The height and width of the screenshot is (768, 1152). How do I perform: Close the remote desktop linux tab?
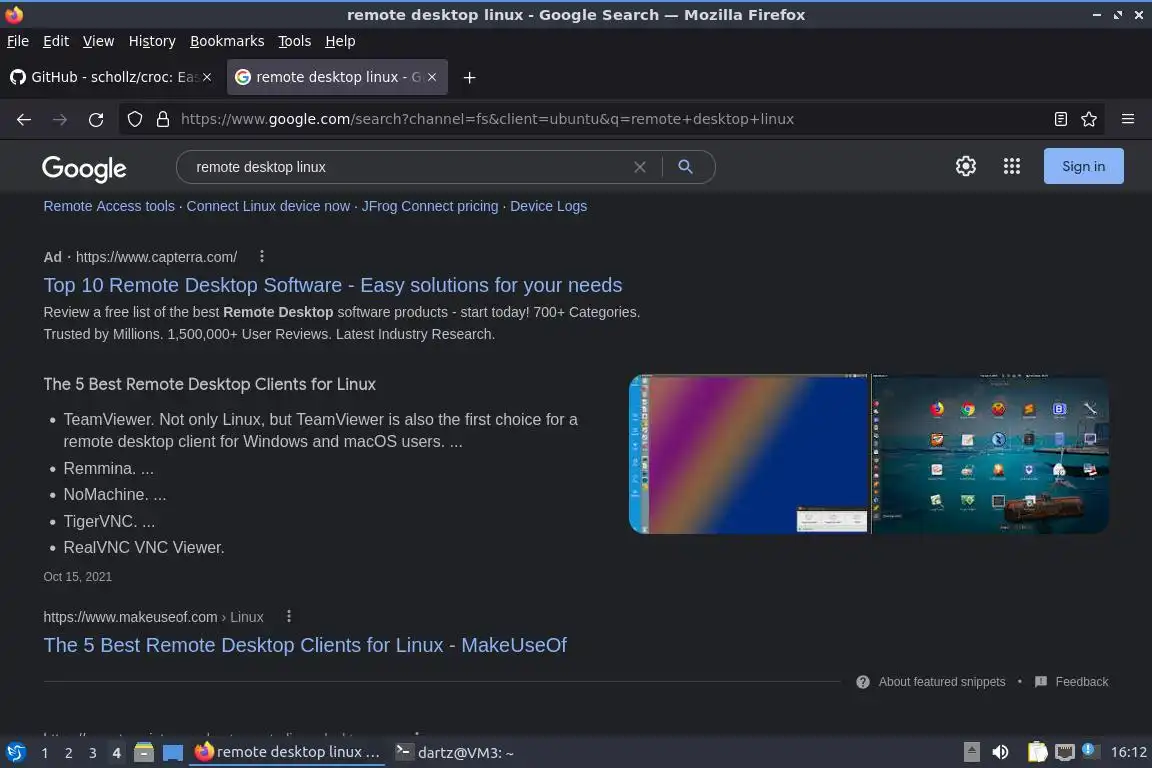click(432, 76)
